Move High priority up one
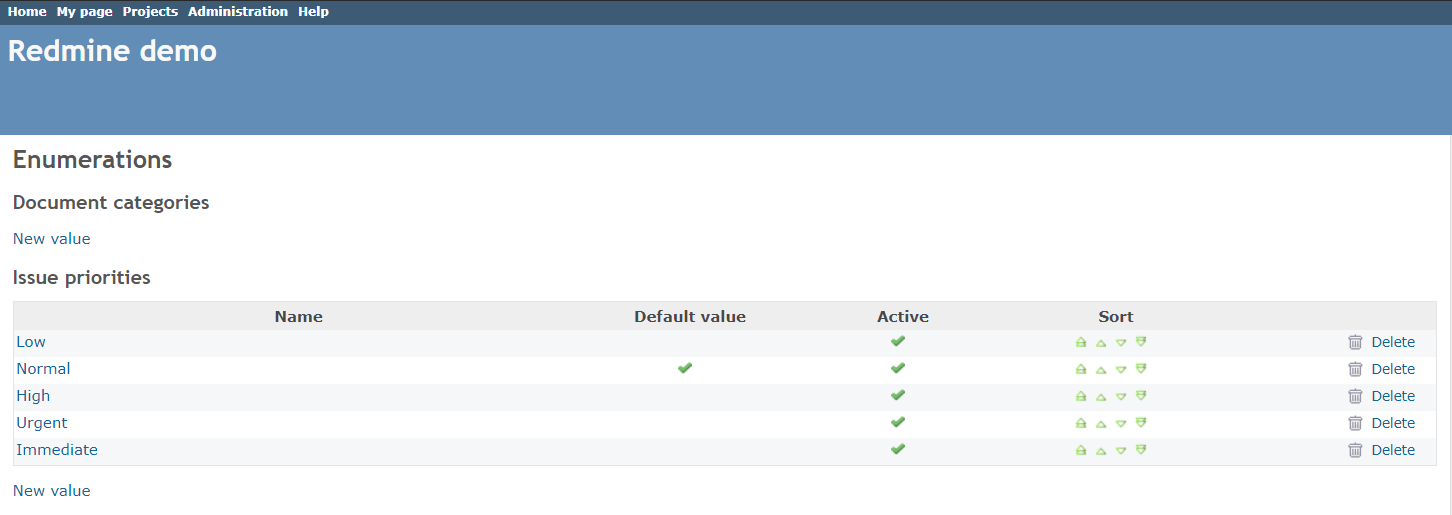This screenshot has width=1452, height=515. 1101,396
